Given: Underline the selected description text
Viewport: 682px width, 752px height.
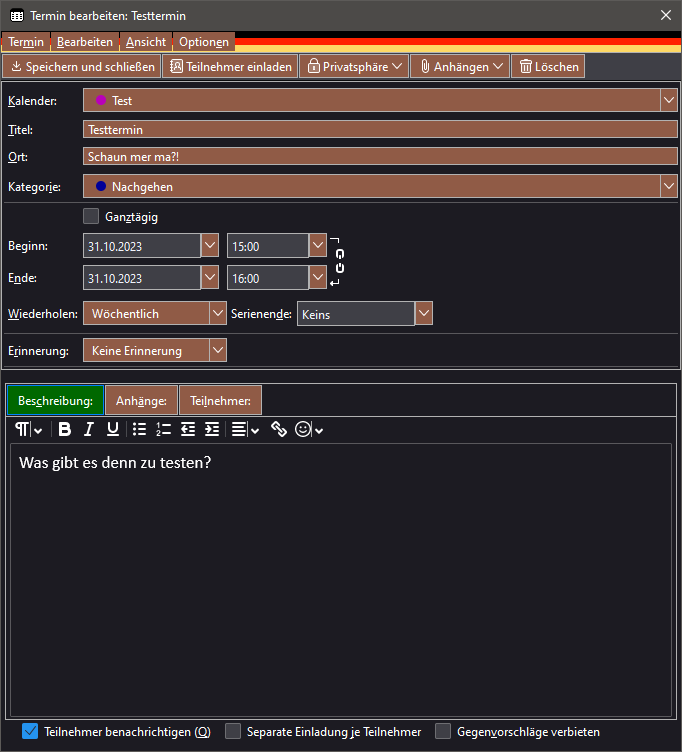Looking at the screenshot, I should pos(113,429).
